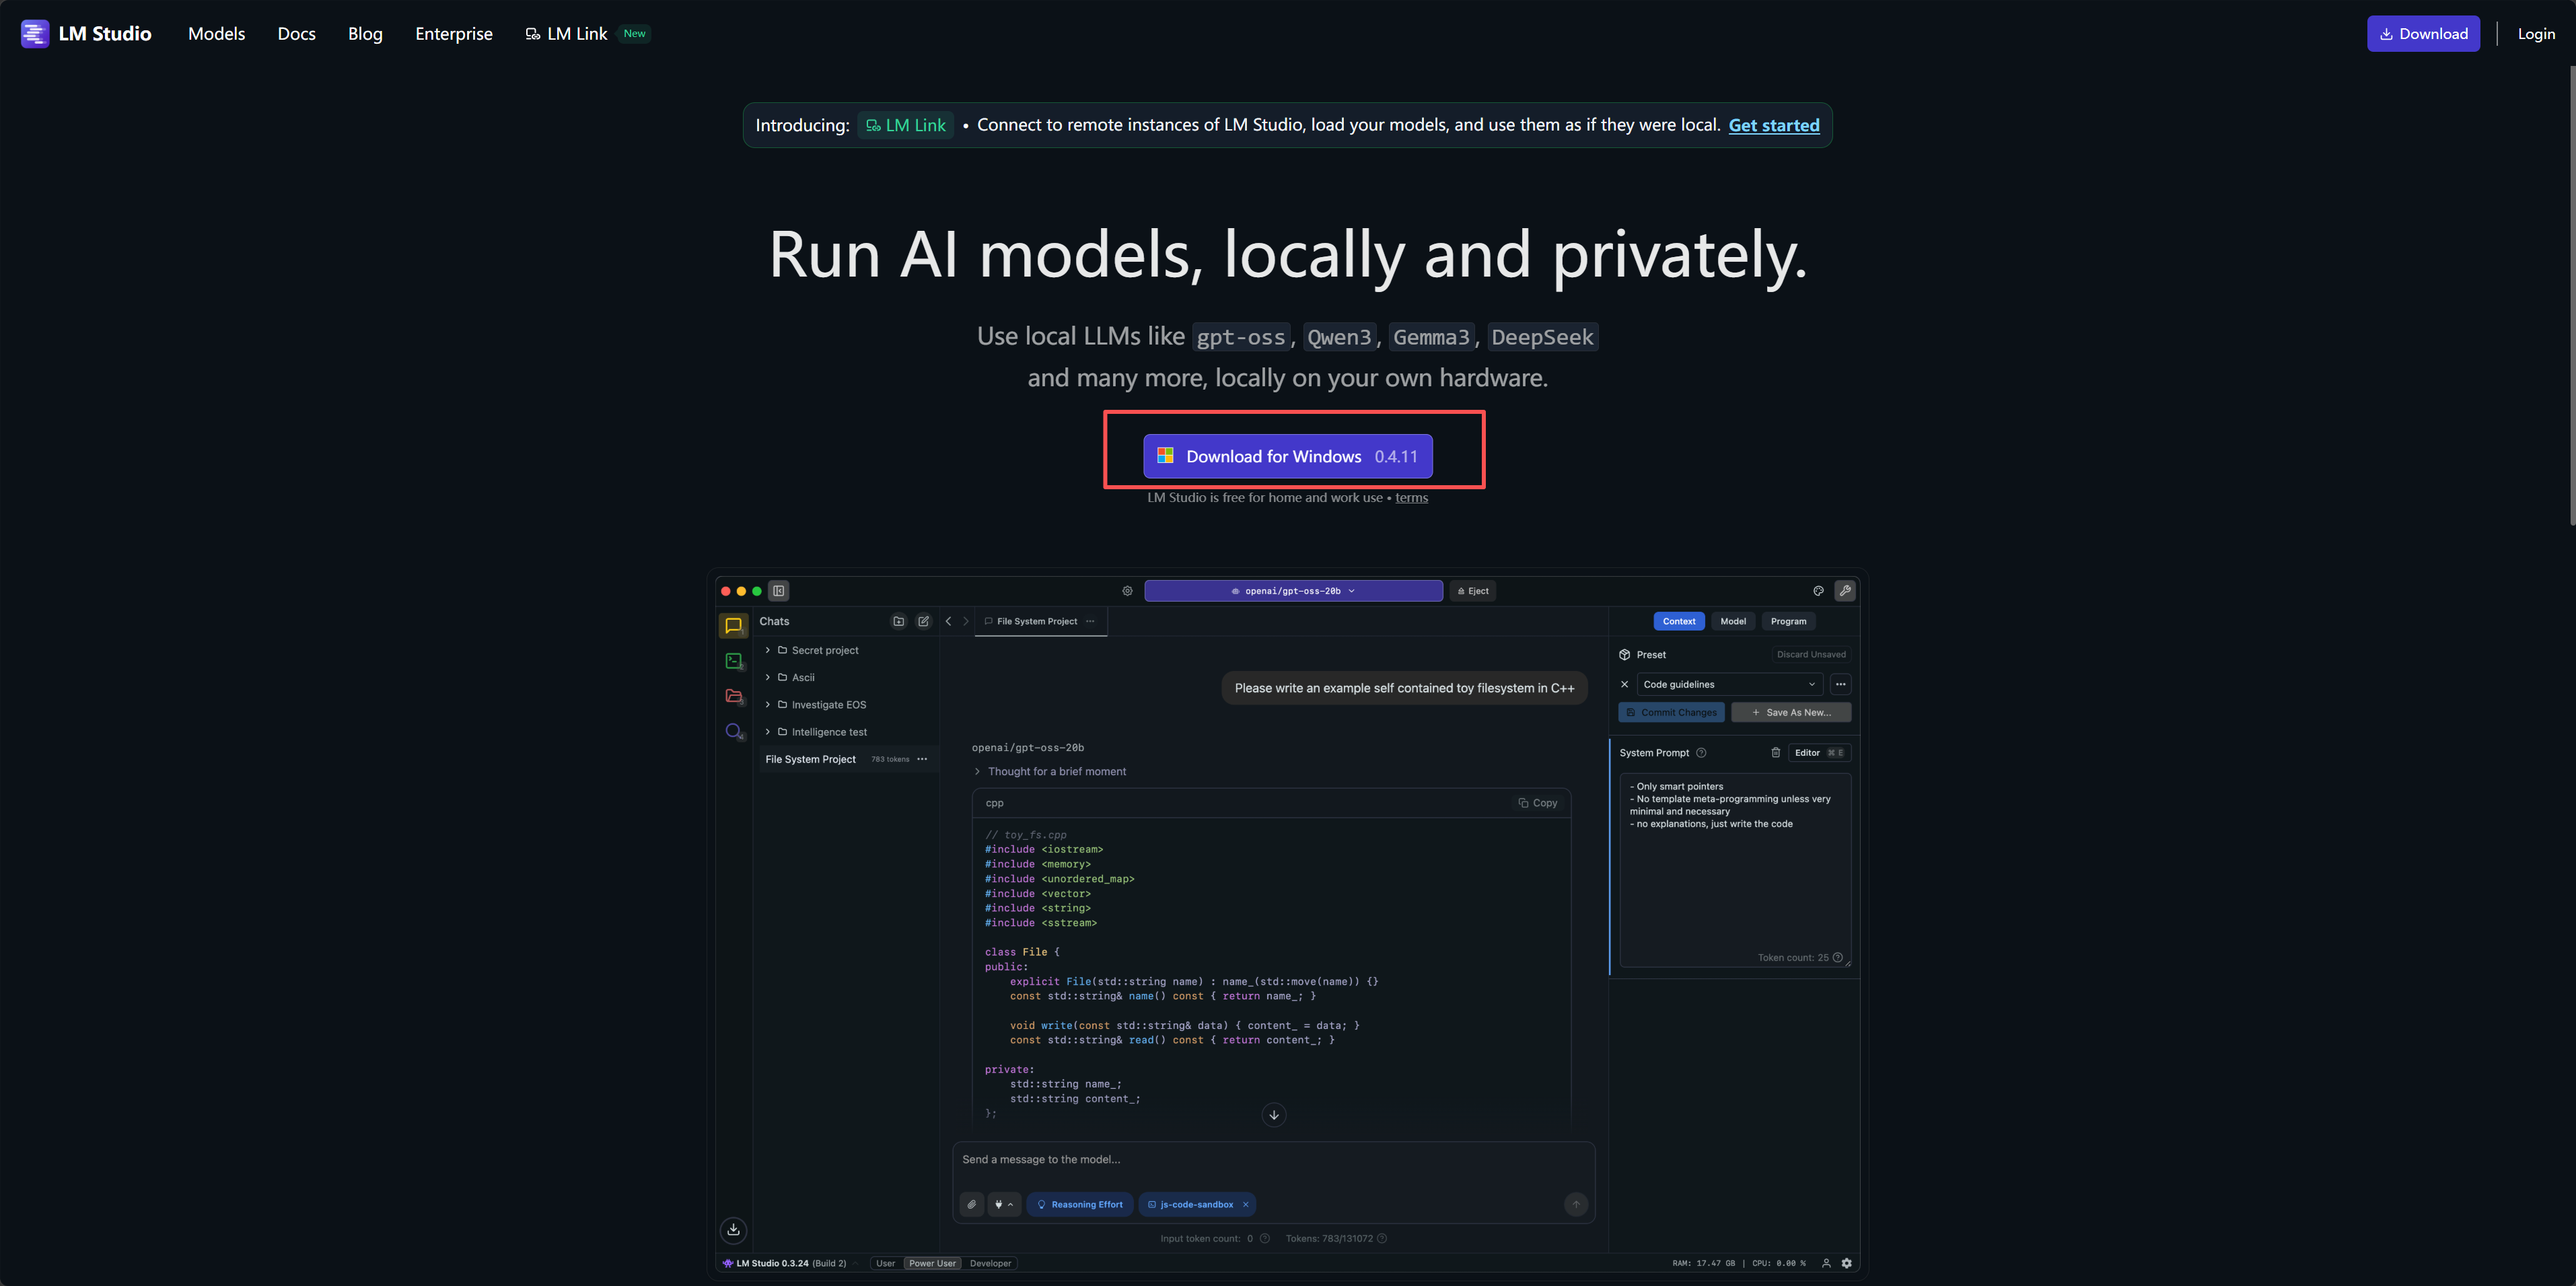2576x1286 pixels.
Task: Toggle the Reasoning Effort chip
Action: (x=1081, y=1205)
